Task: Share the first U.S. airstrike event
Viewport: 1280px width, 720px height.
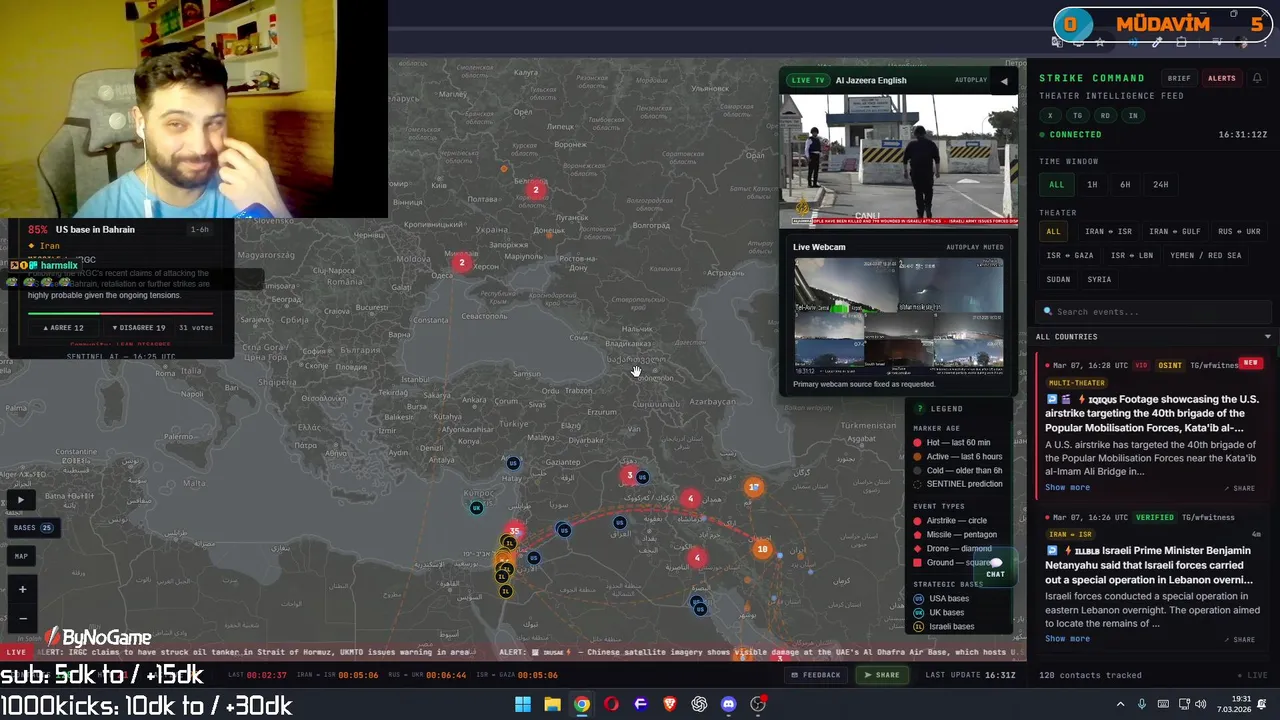Action: click(1240, 488)
